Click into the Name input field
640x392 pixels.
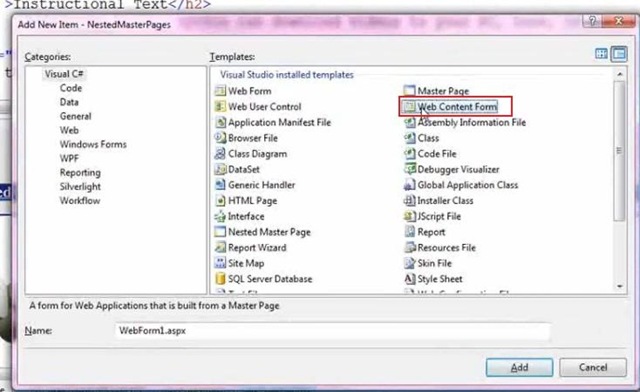click(332, 330)
